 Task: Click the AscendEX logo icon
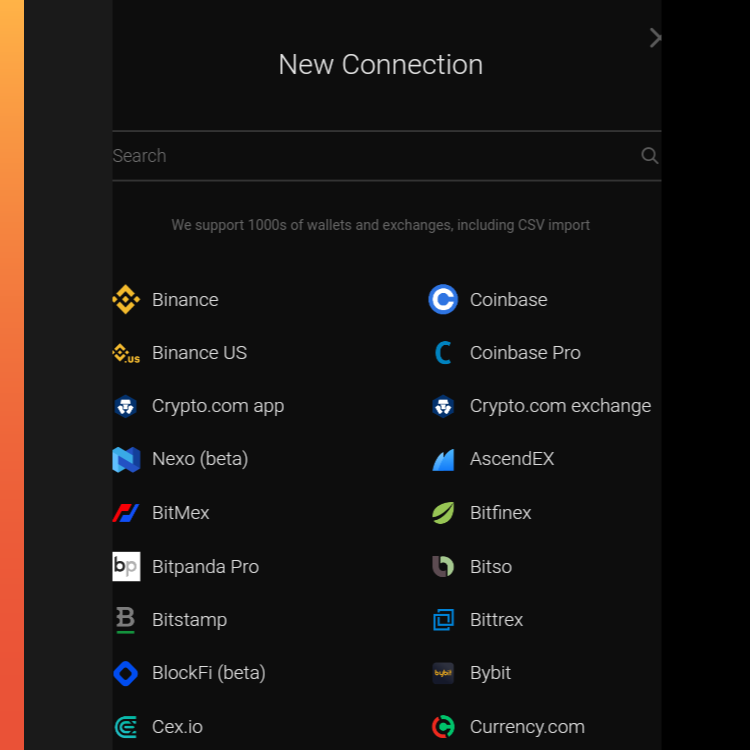[443, 460]
